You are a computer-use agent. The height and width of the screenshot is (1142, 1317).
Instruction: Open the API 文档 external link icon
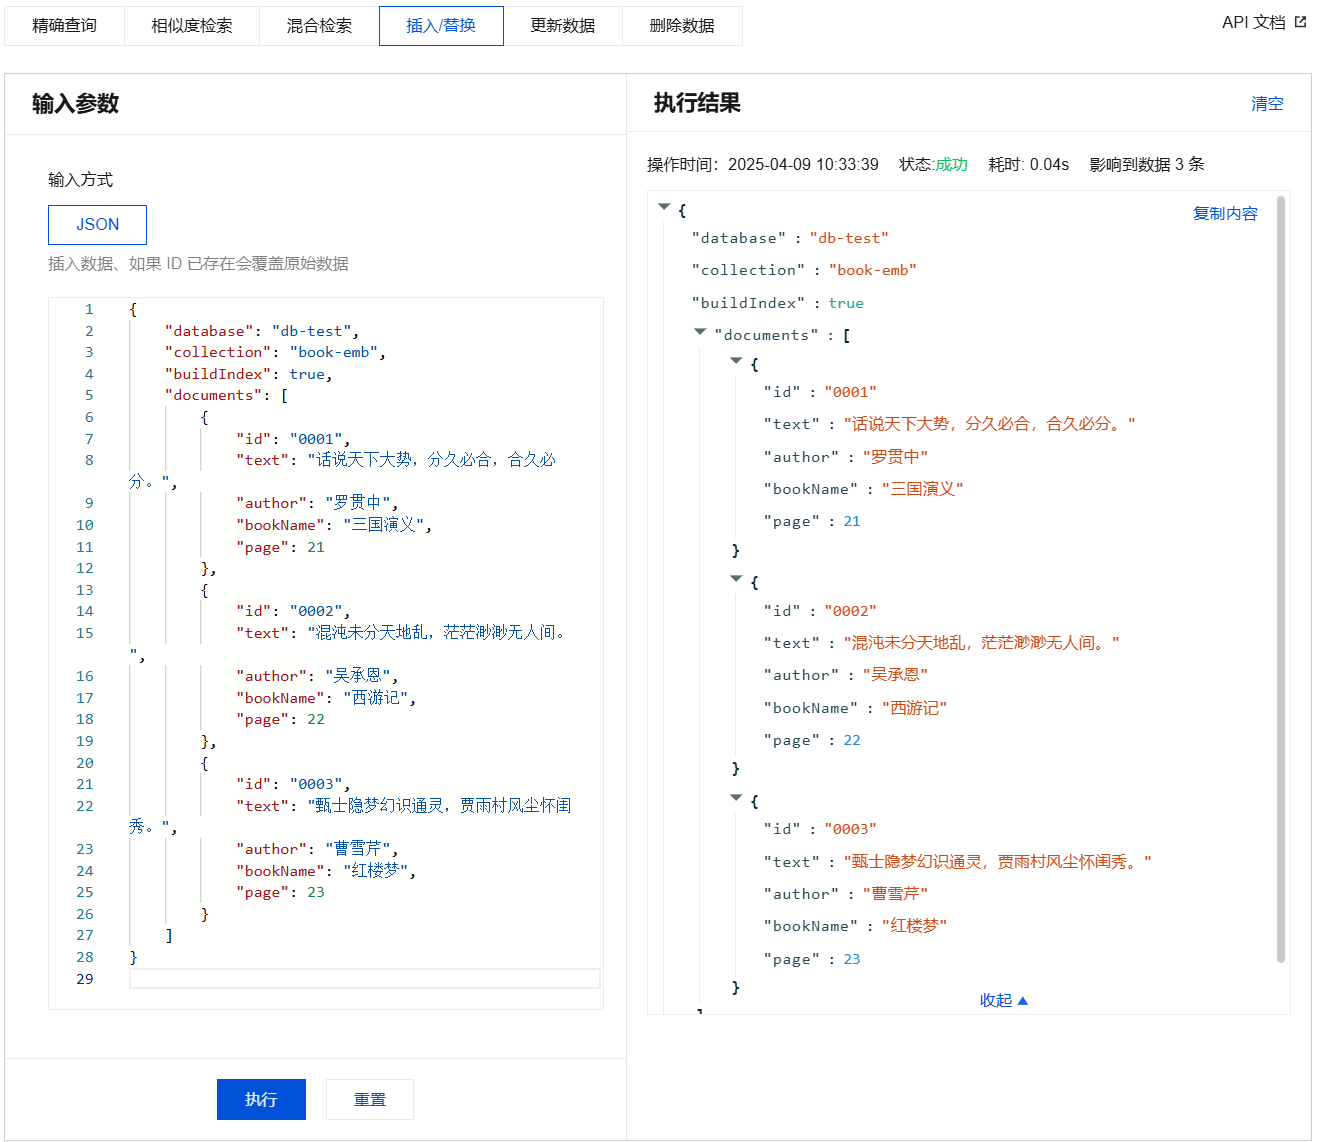1300,22
